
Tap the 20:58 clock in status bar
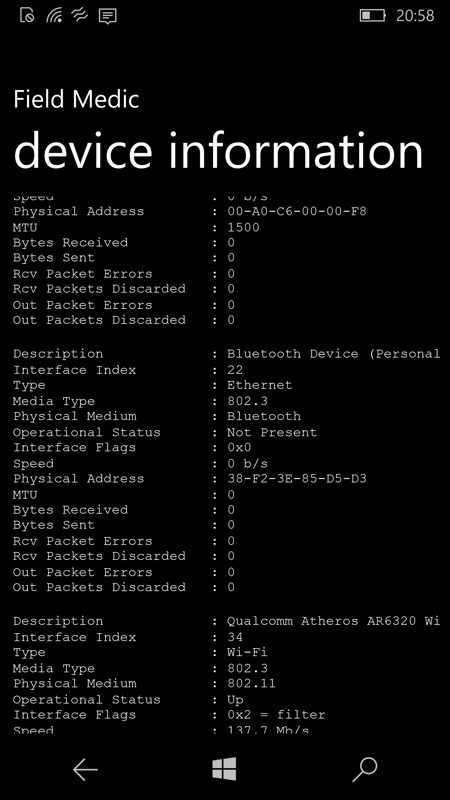pyautogui.click(x=415, y=16)
